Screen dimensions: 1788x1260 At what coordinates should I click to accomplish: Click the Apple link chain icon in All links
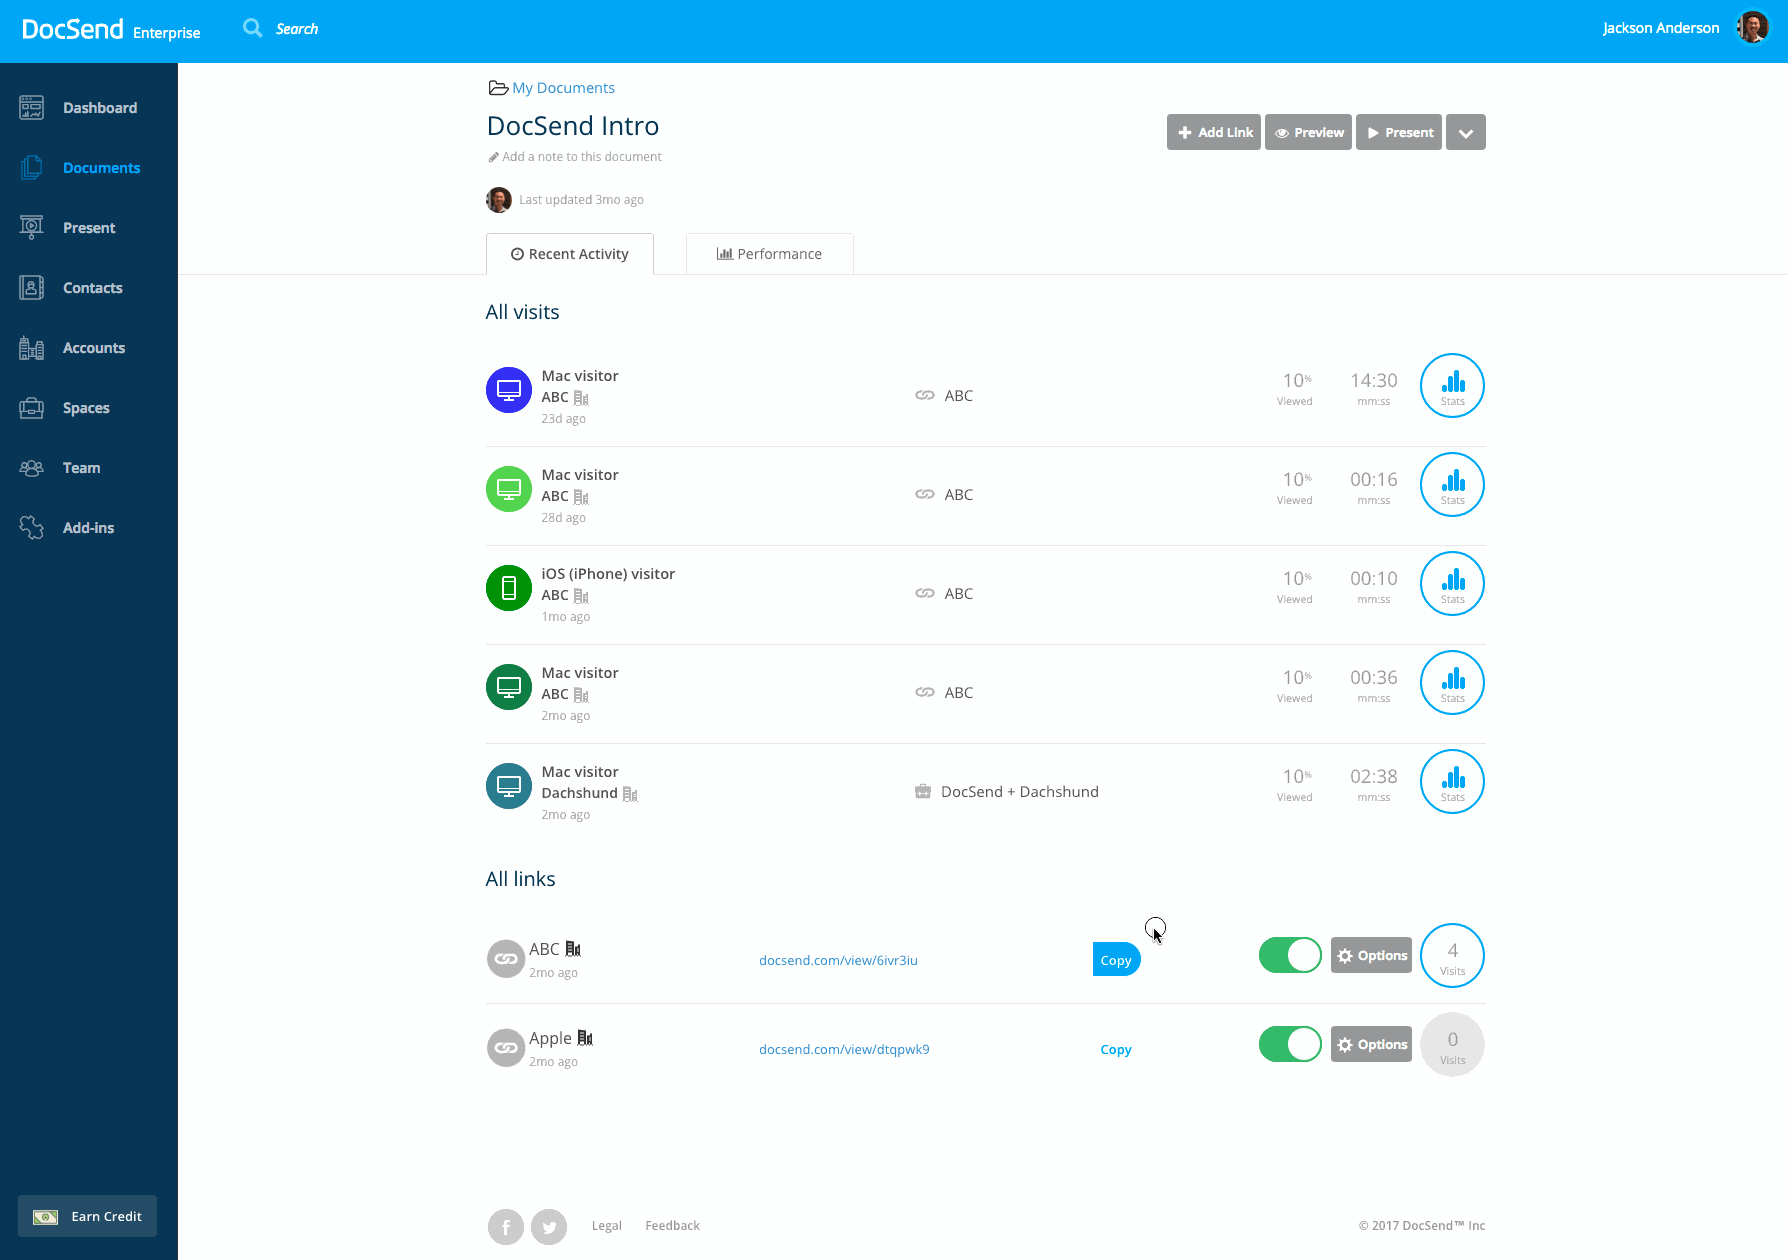click(506, 1048)
